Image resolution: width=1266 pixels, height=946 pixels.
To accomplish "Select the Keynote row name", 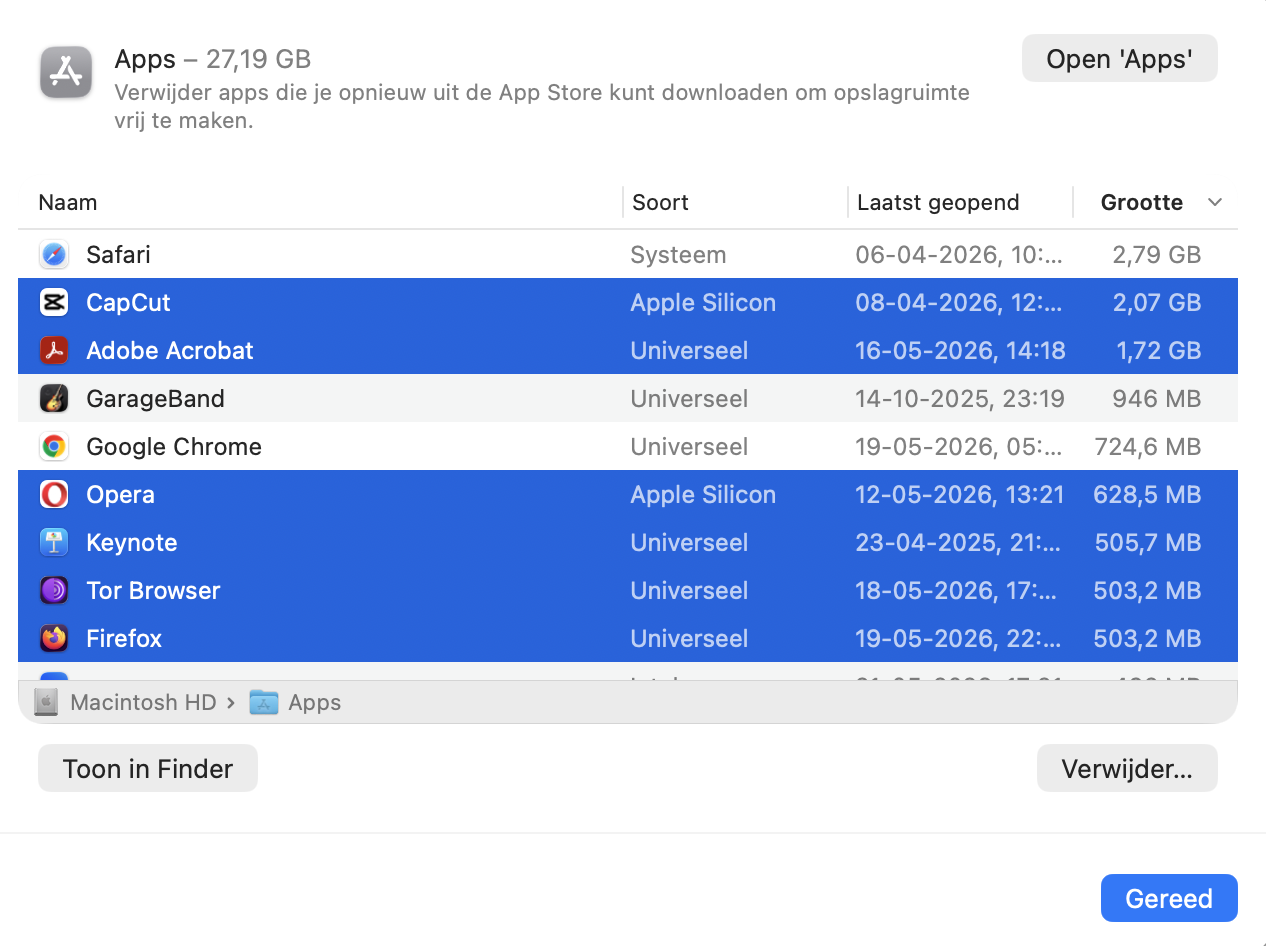I will [132, 542].
